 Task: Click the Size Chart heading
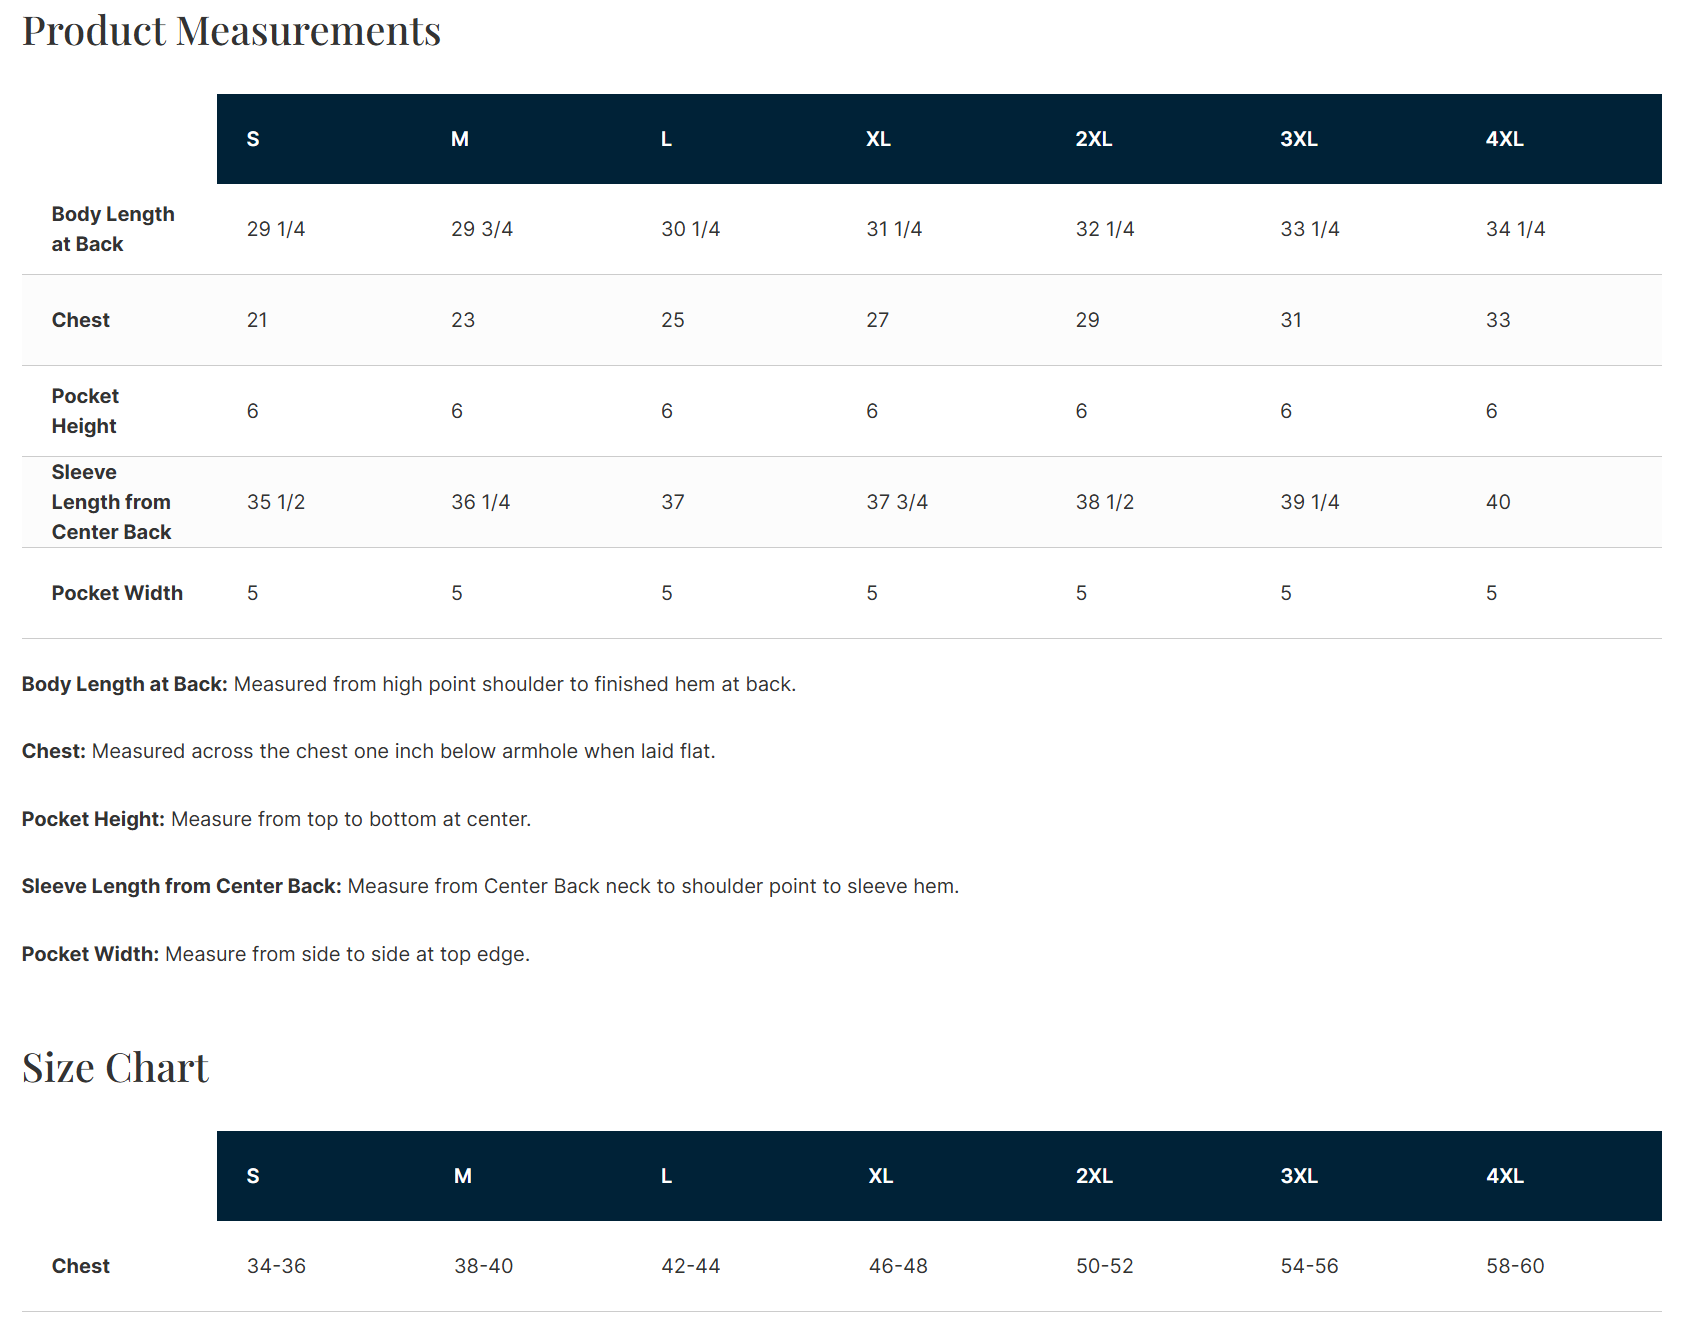(115, 1068)
